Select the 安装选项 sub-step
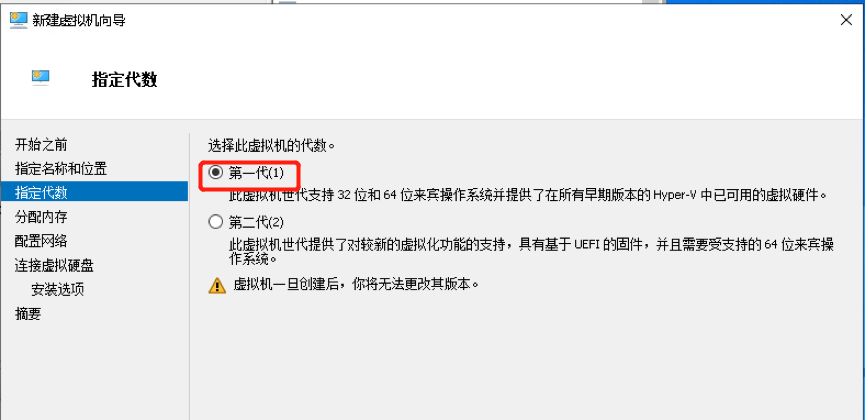 click(x=58, y=290)
